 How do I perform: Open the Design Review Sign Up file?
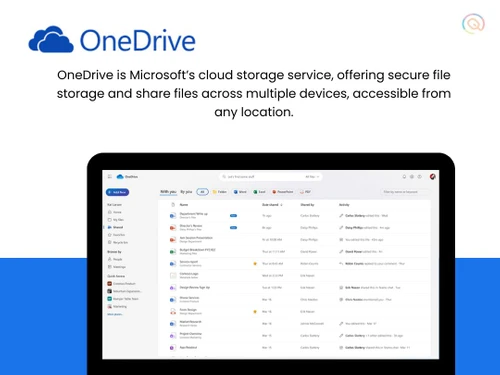click(195, 287)
